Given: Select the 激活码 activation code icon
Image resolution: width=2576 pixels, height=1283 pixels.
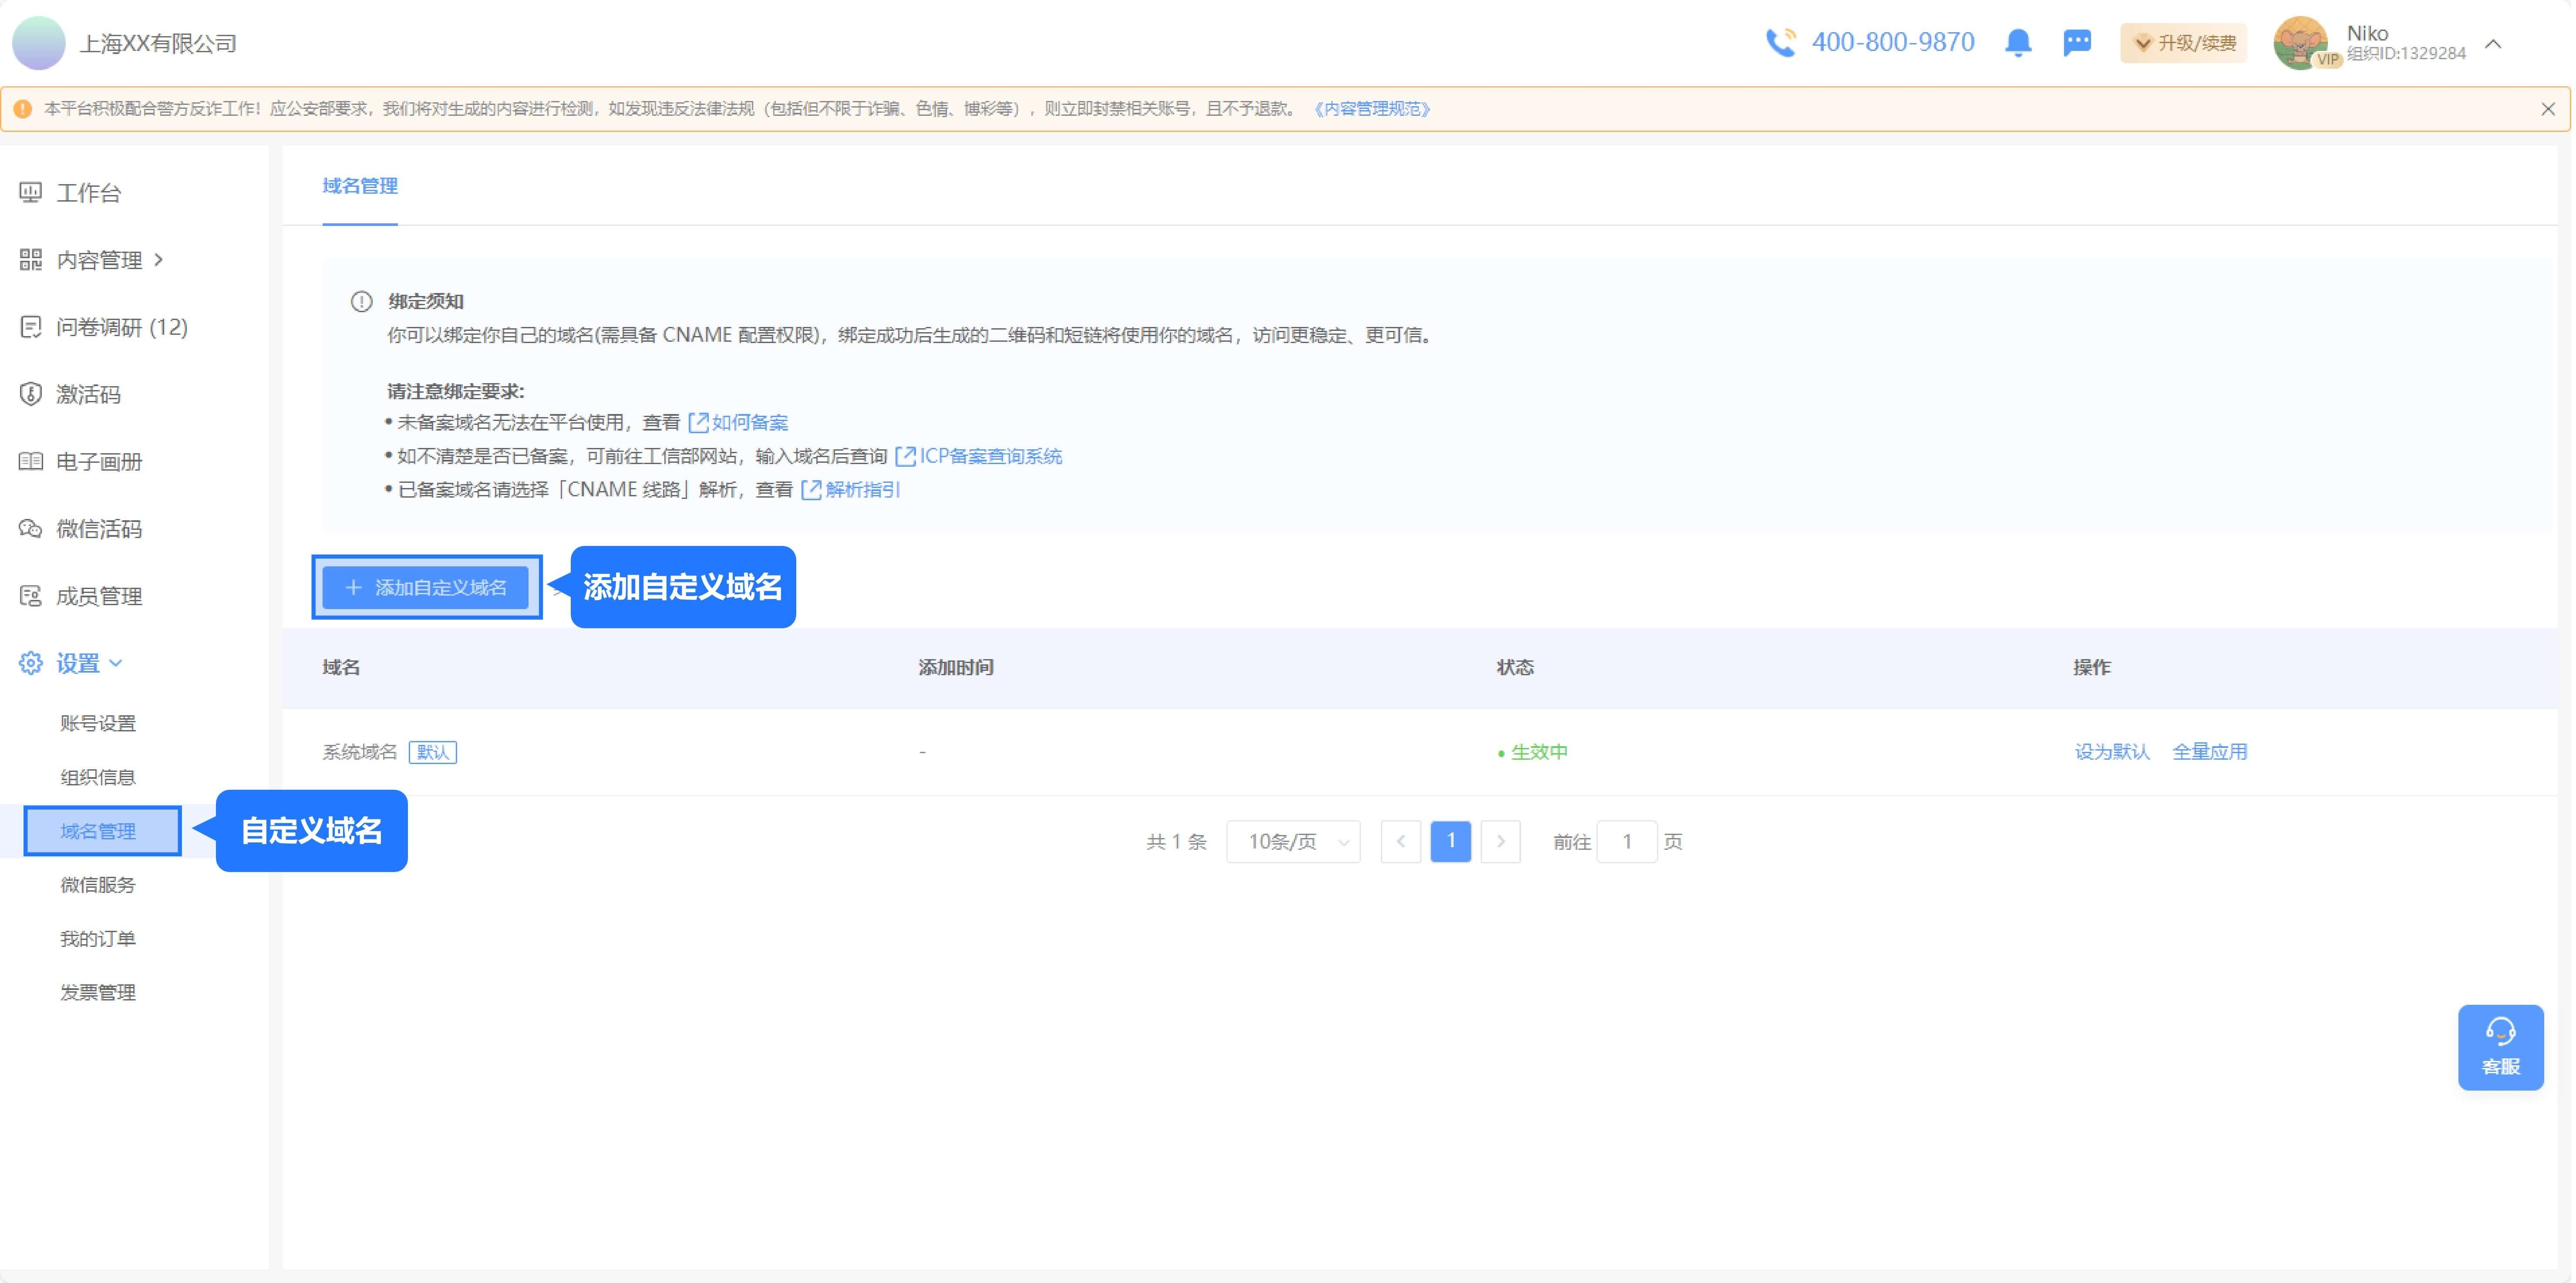Looking at the screenshot, I should tap(30, 394).
